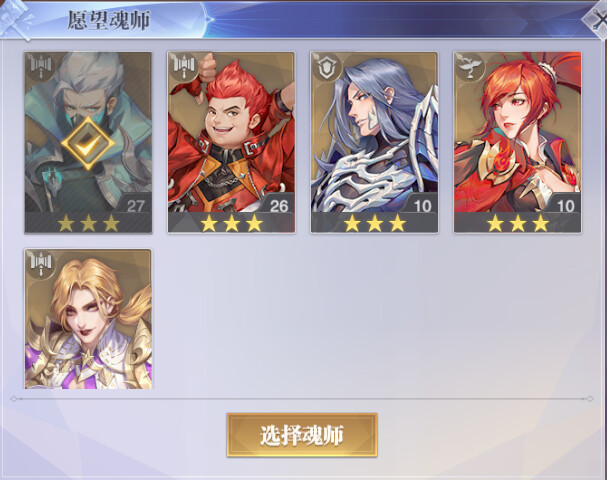Click the level 10 badge on blue-haired card
The height and width of the screenshot is (480, 607).
point(422,205)
